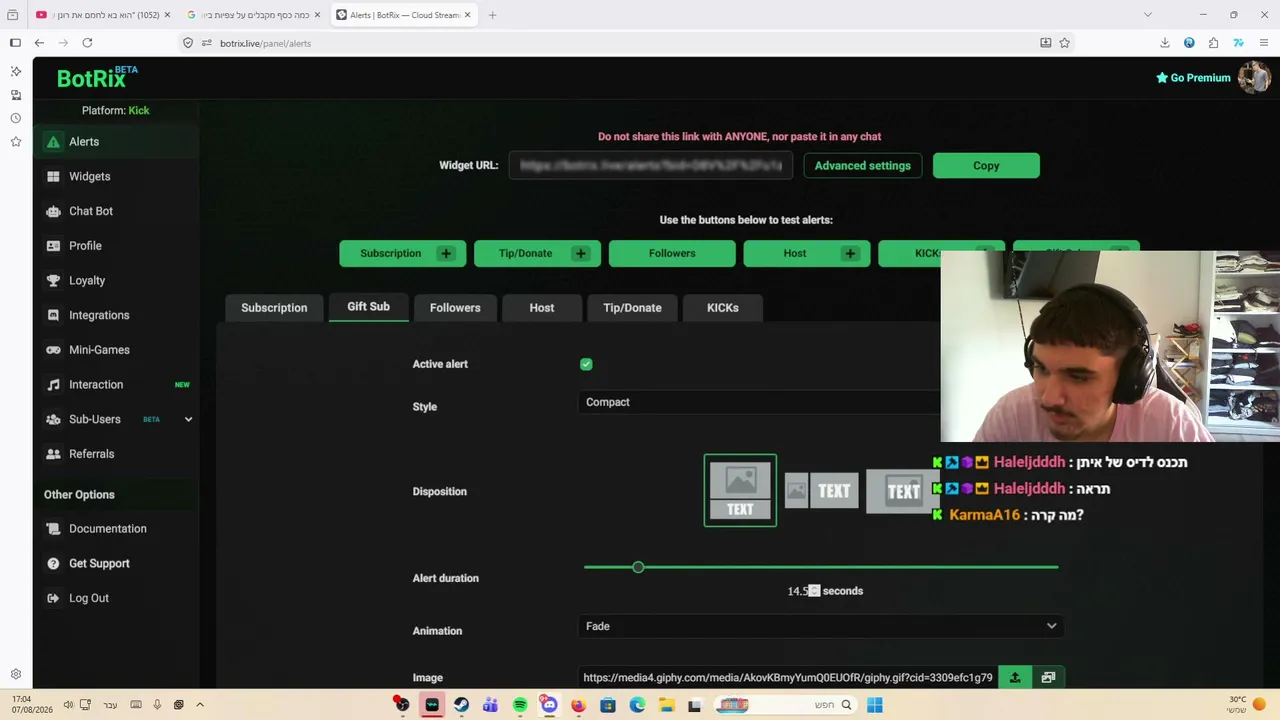Open Advanced settings for widget
The image size is (1280, 720).
click(862, 166)
